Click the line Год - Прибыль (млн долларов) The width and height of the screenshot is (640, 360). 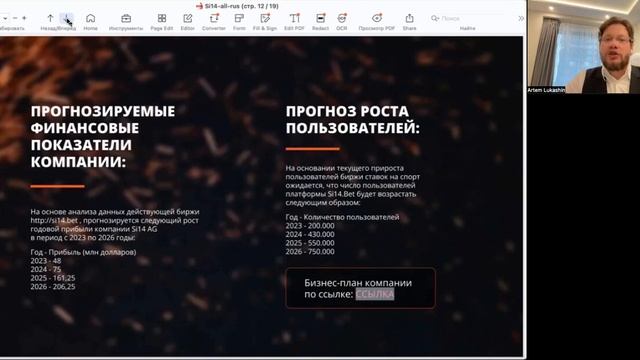pyautogui.click(x=83, y=252)
